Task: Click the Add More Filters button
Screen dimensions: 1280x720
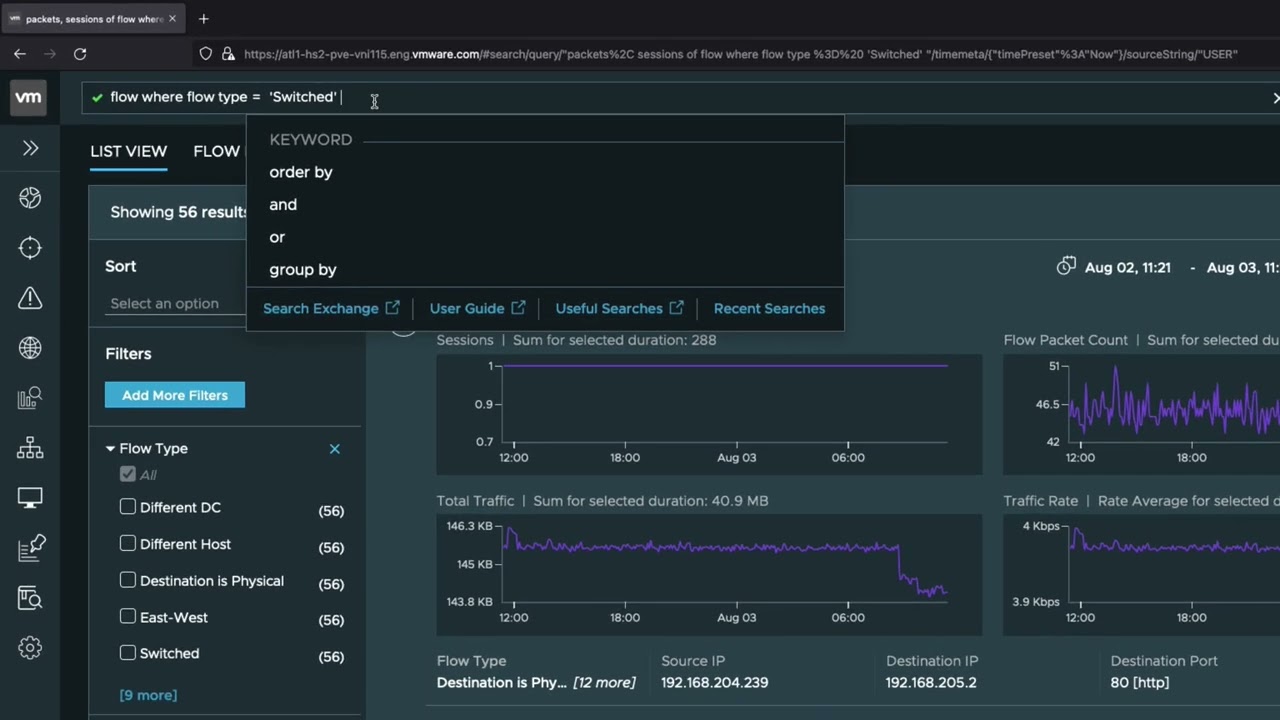Action: pyautogui.click(x=175, y=395)
